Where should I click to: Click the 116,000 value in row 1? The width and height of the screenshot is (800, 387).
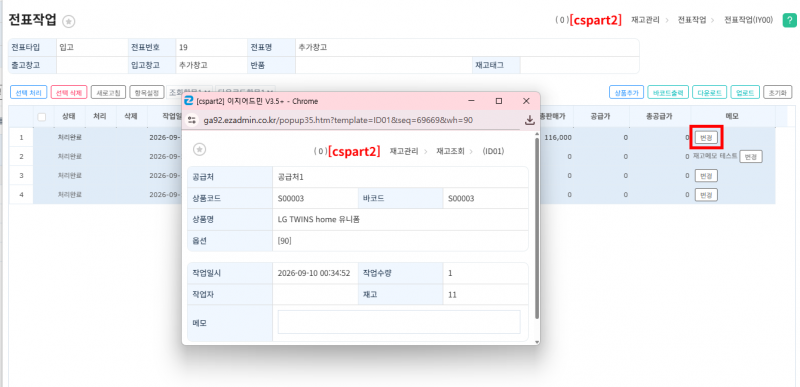click(x=558, y=137)
